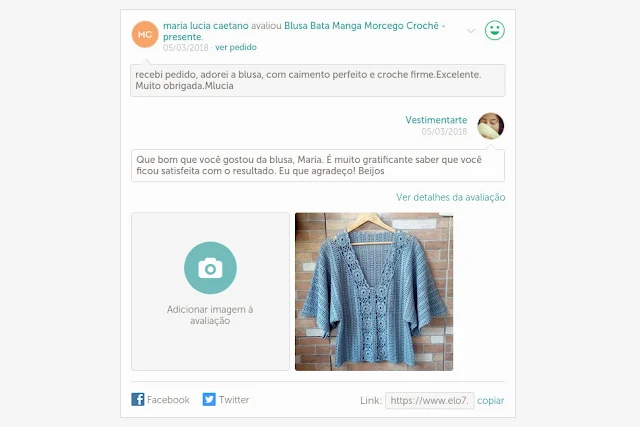The image size is (640, 427).
Task: Click the review link URL field
Action: (x=429, y=400)
